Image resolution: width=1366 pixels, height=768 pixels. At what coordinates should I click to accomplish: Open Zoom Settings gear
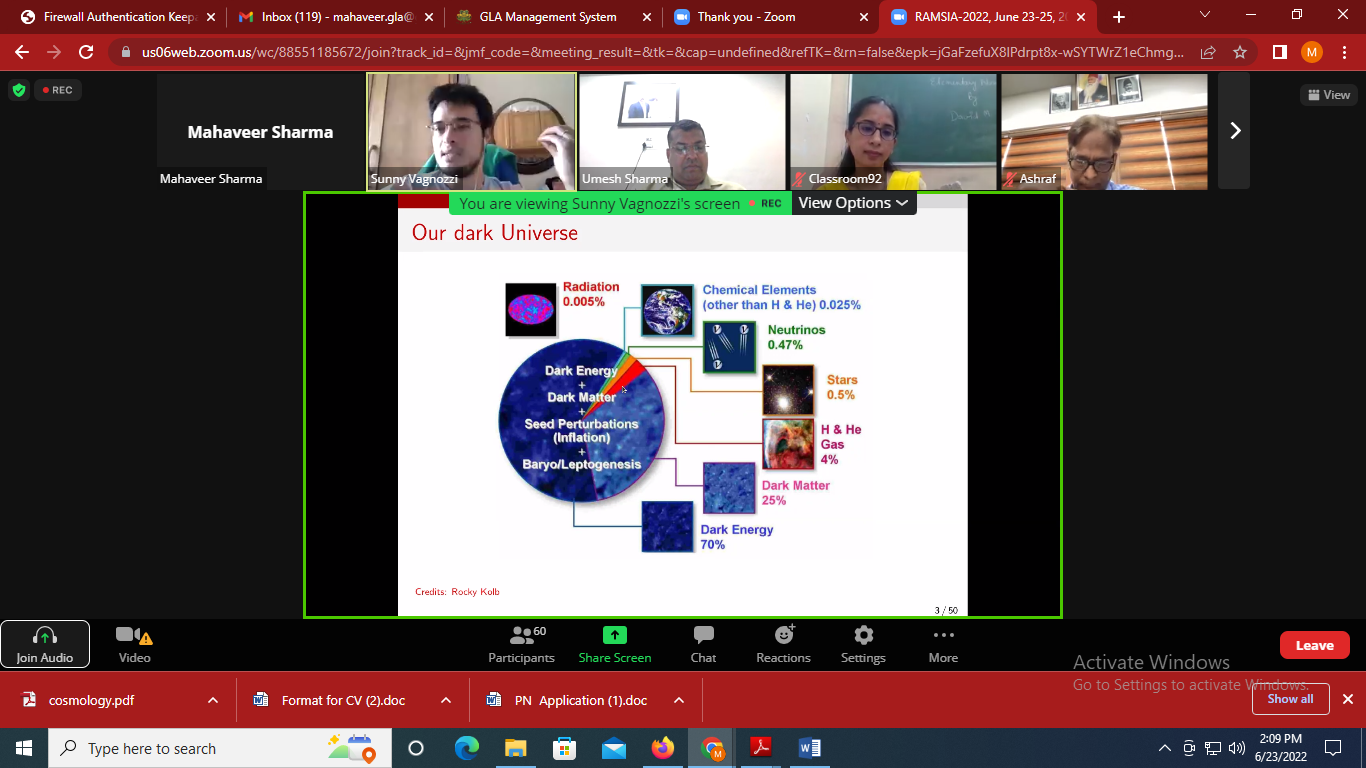[x=863, y=644]
